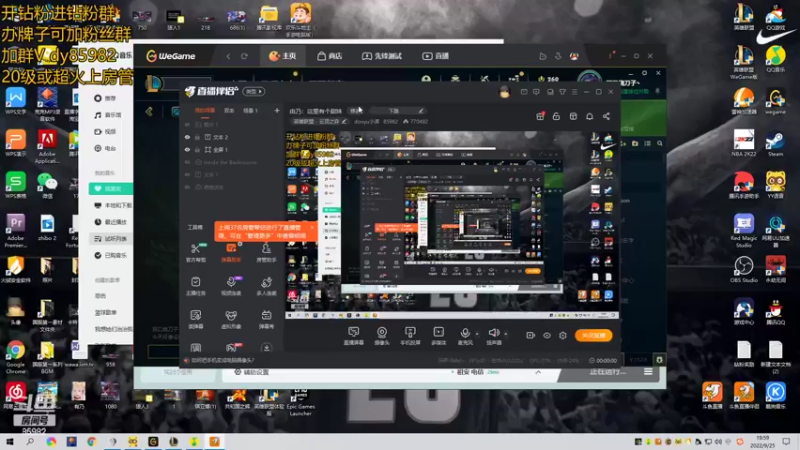
Task: Select 本地和下载 in music player sidebar
Action: [x=113, y=205]
